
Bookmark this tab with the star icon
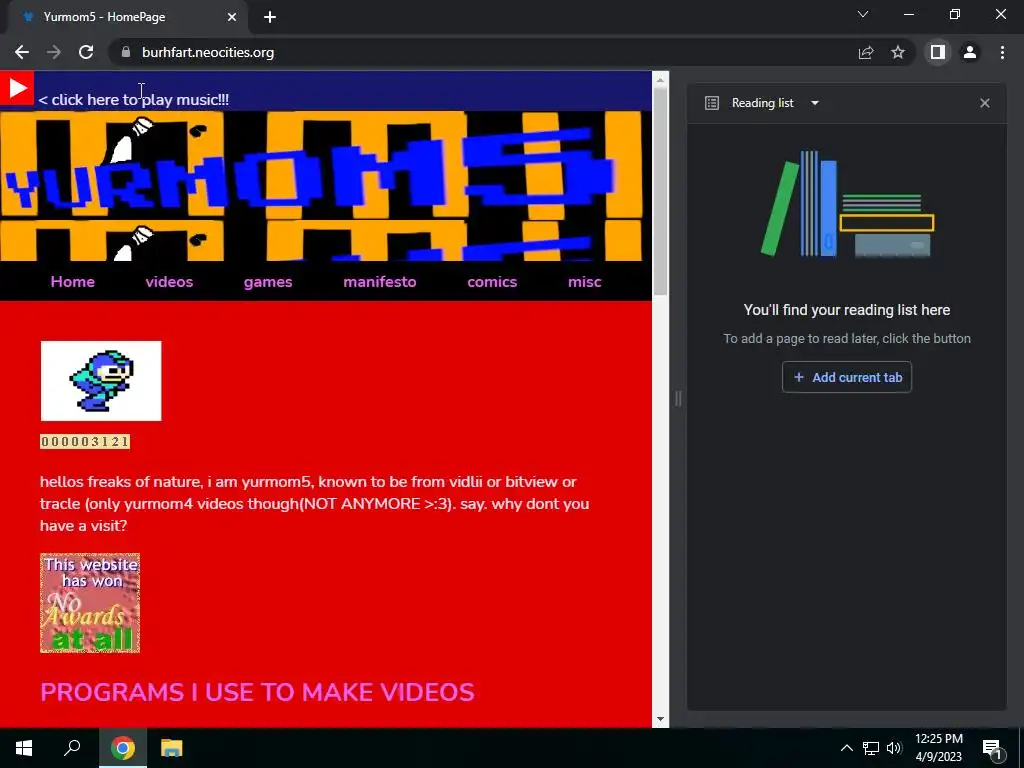coord(898,52)
